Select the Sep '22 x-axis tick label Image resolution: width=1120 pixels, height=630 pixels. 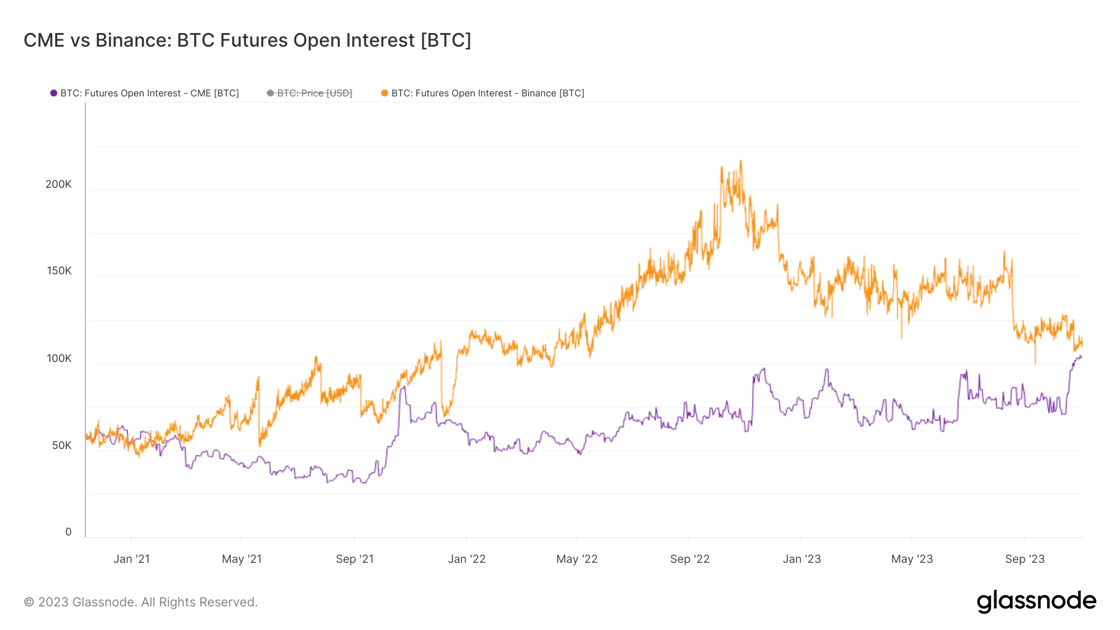point(690,559)
